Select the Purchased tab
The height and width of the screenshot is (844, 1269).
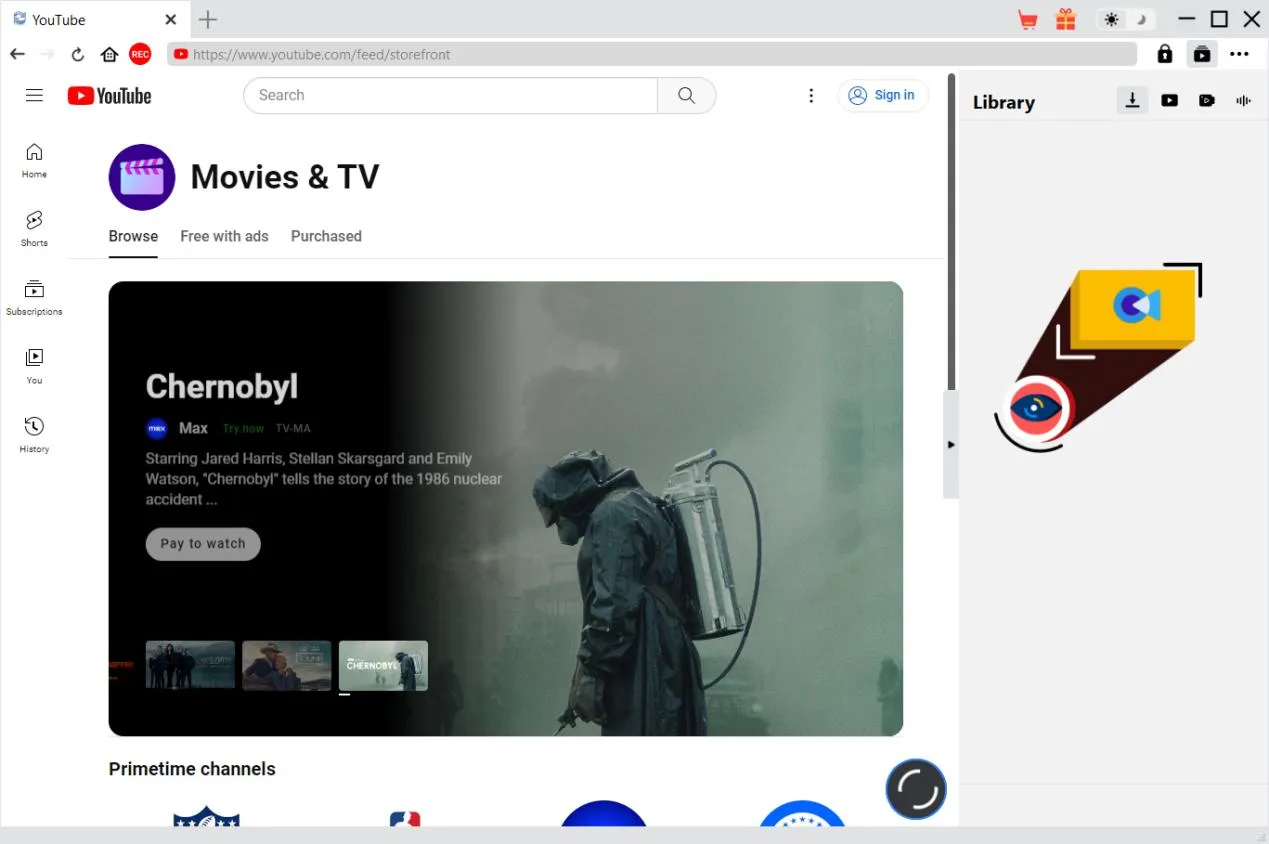(x=326, y=236)
